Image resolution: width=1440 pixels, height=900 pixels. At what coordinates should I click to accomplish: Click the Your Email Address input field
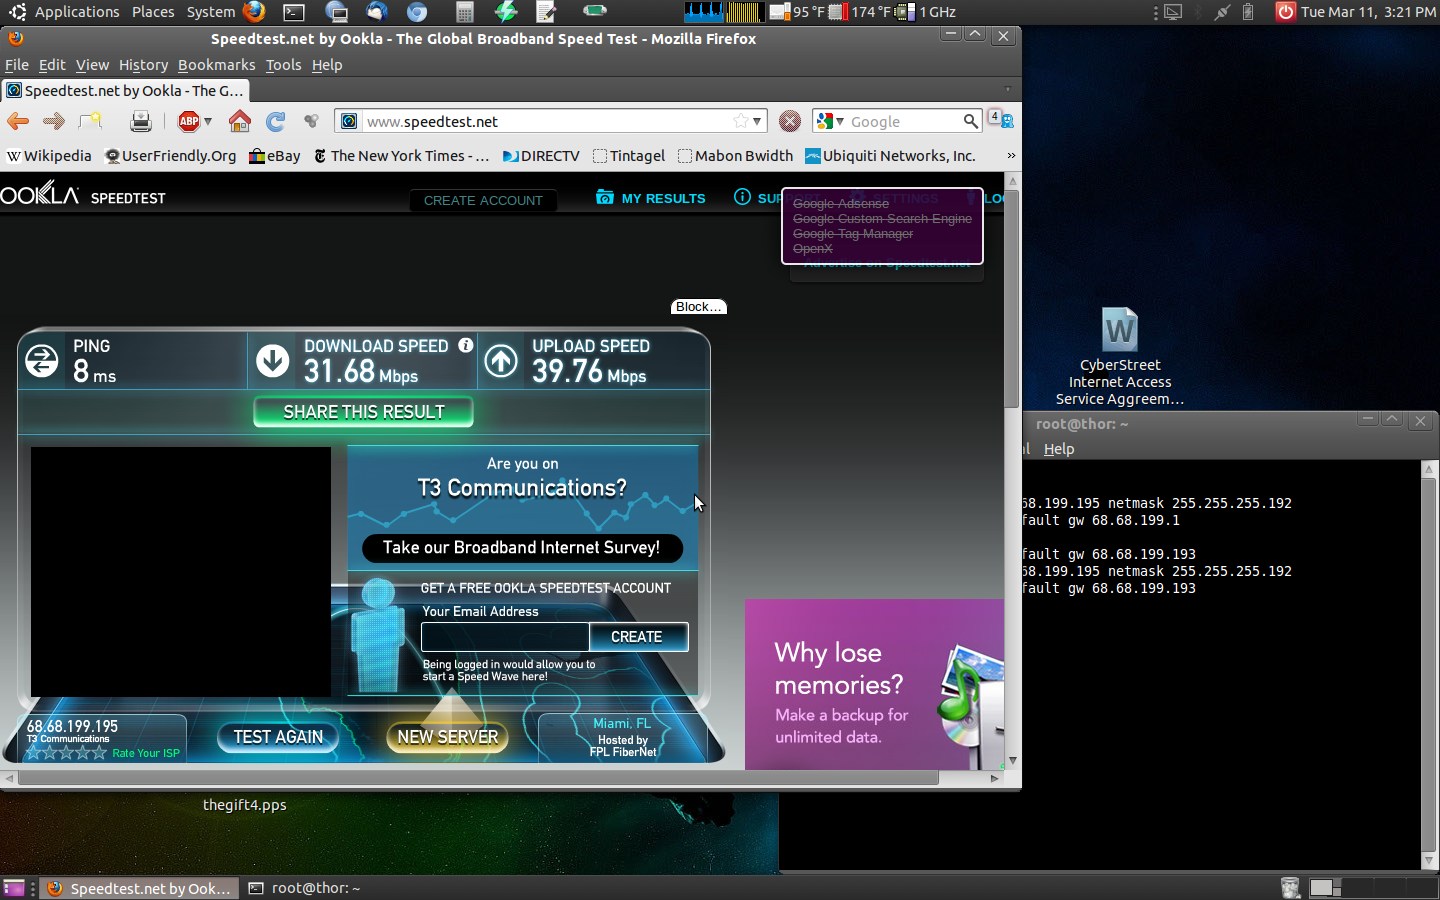click(x=504, y=637)
